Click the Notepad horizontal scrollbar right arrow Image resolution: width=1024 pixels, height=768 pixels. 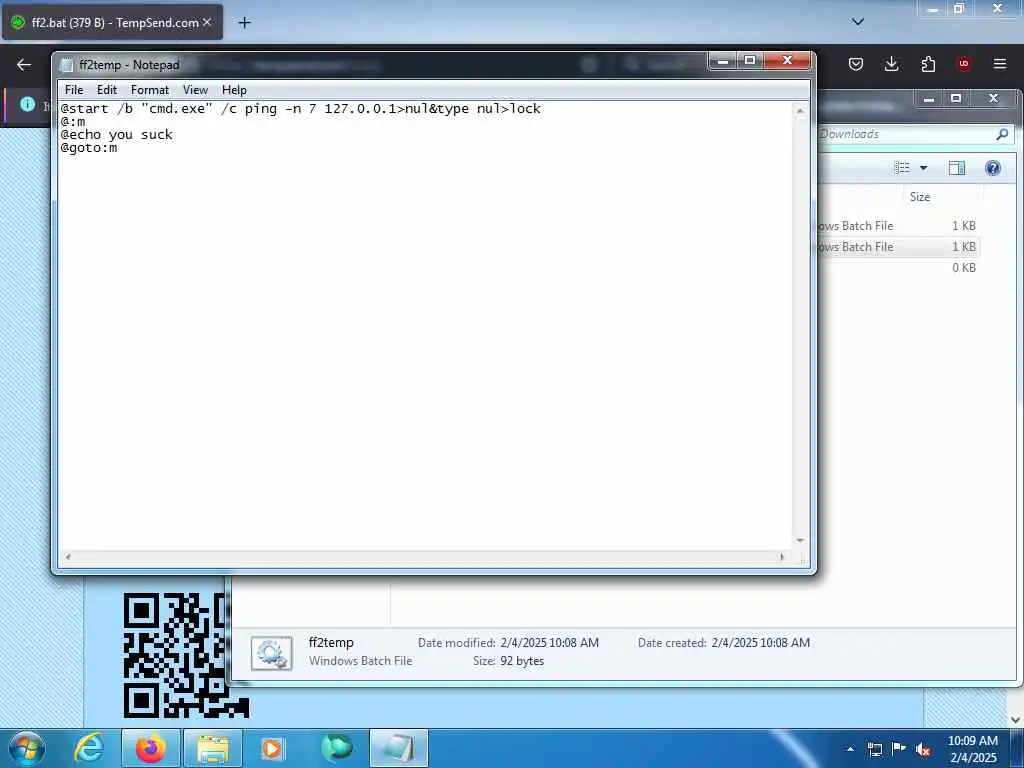click(782, 557)
